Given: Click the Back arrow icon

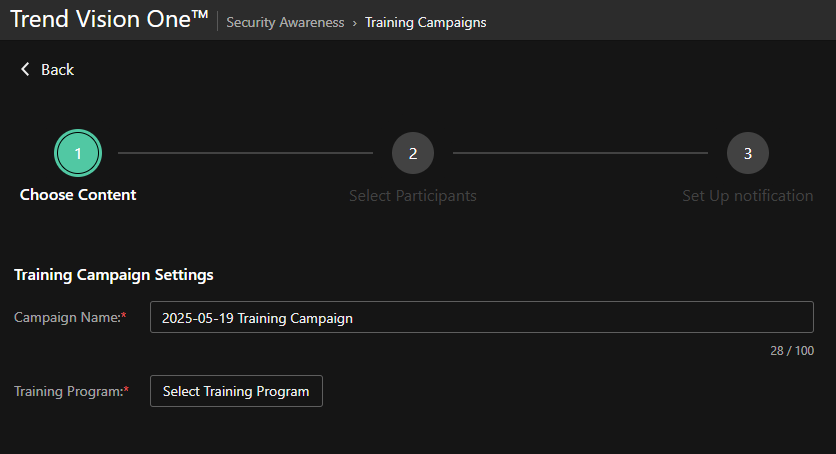Looking at the screenshot, I should [x=25, y=69].
